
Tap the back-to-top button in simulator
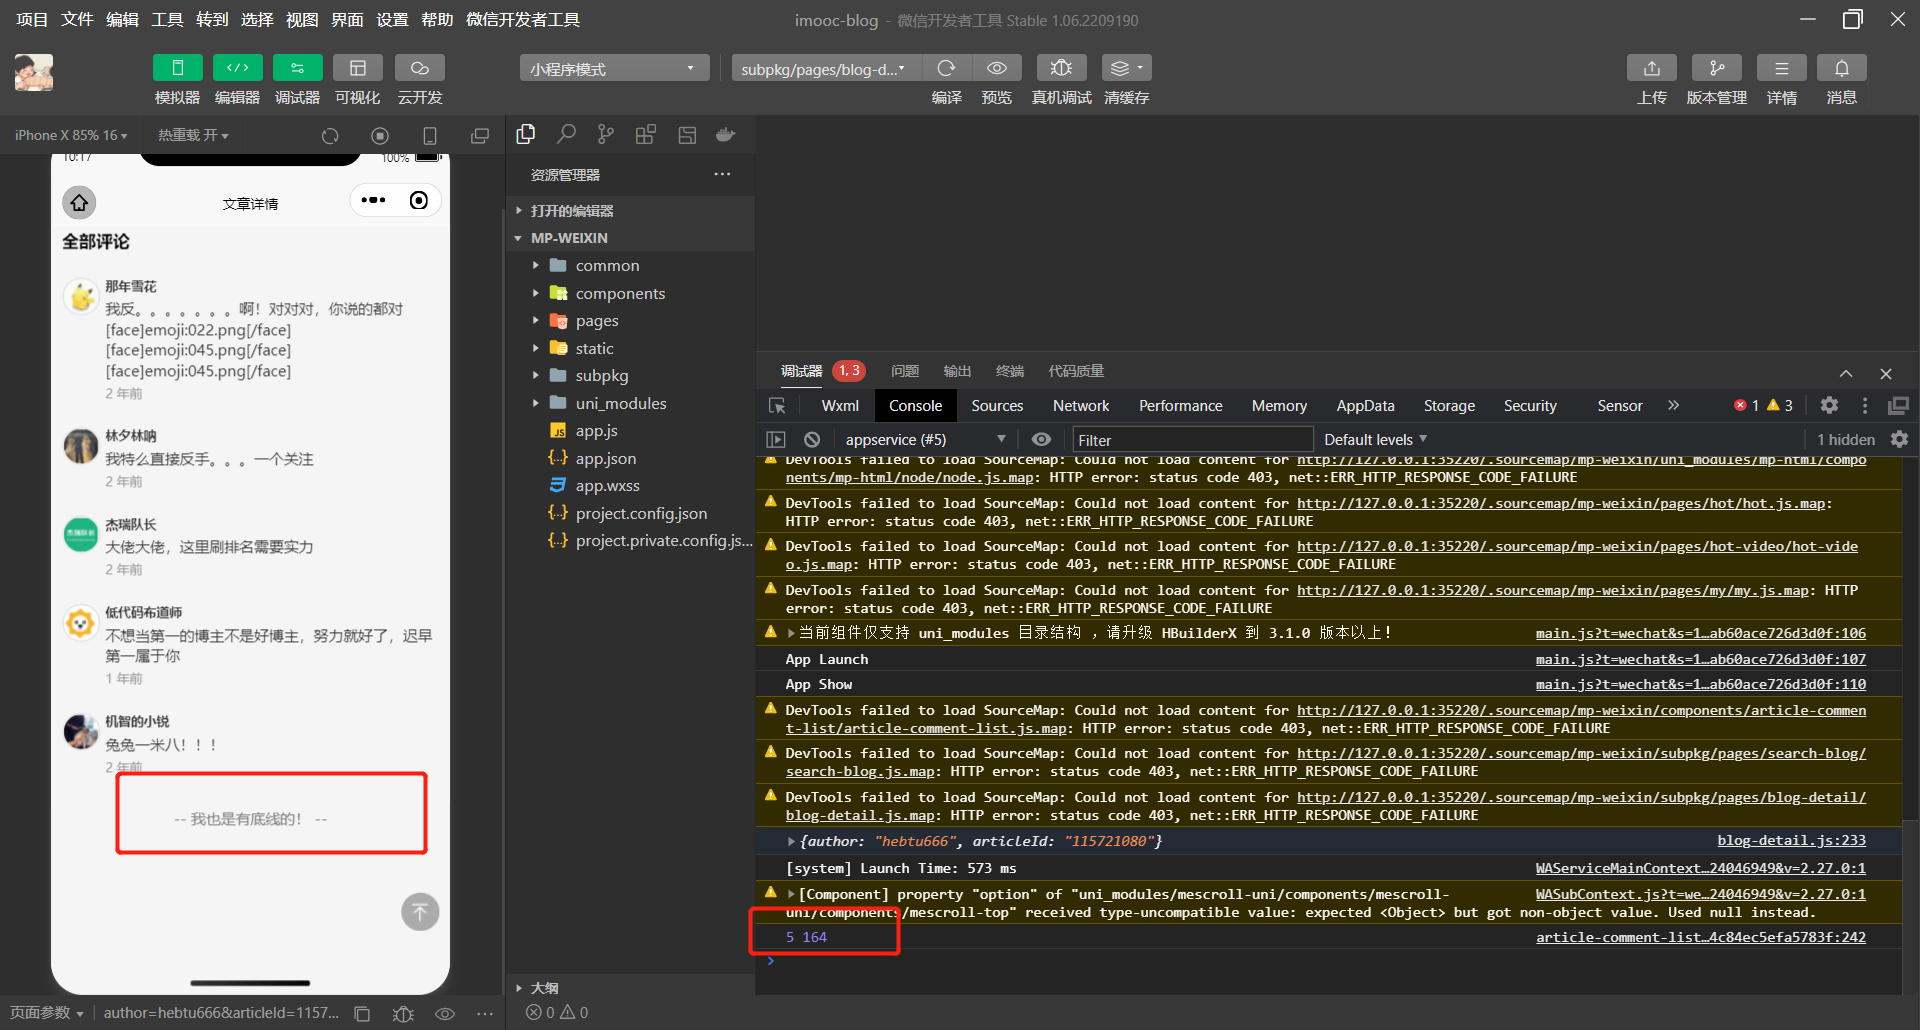pos(420,912)
